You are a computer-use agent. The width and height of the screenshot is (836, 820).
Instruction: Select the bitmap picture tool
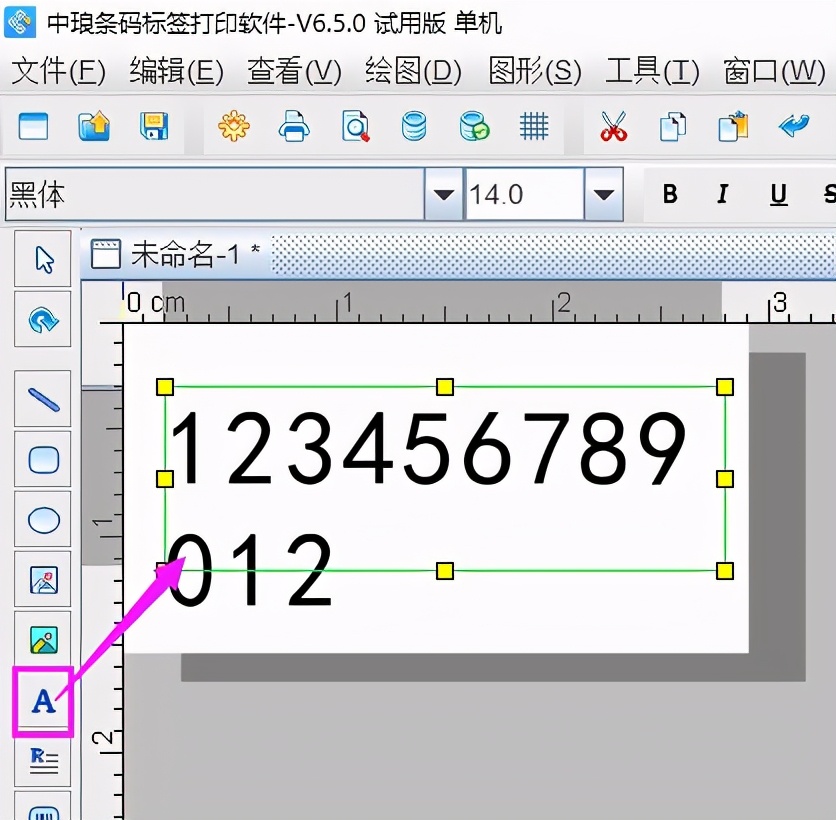(x=43, y=640)
